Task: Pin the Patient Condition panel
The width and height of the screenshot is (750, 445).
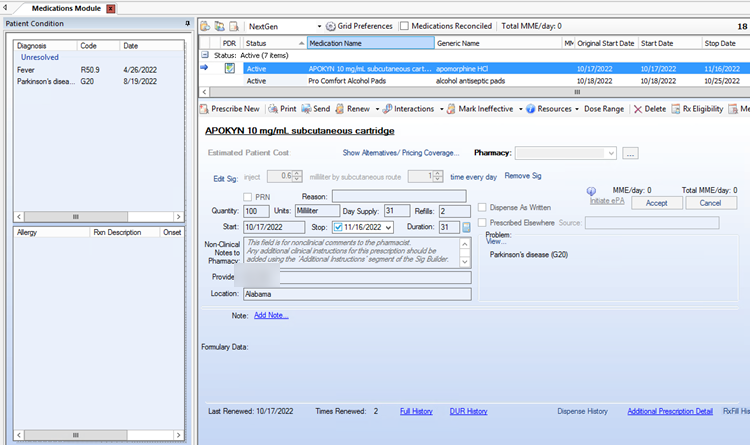Action: pos(187,23)
